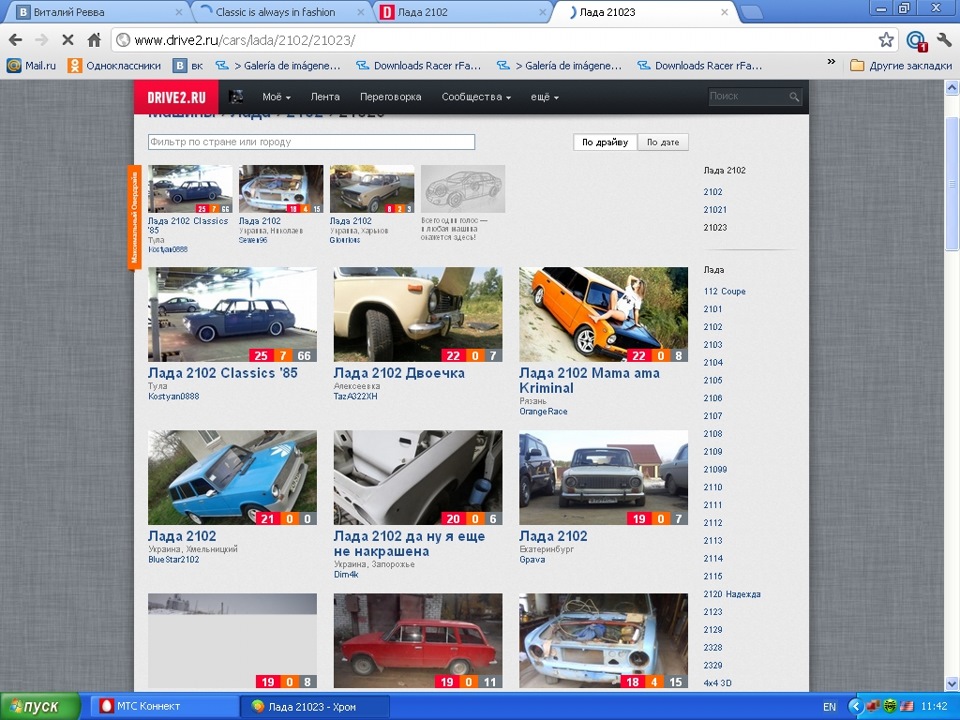Open user BlueStar2102 profile link
960x720 pixels.
(173, 559)
